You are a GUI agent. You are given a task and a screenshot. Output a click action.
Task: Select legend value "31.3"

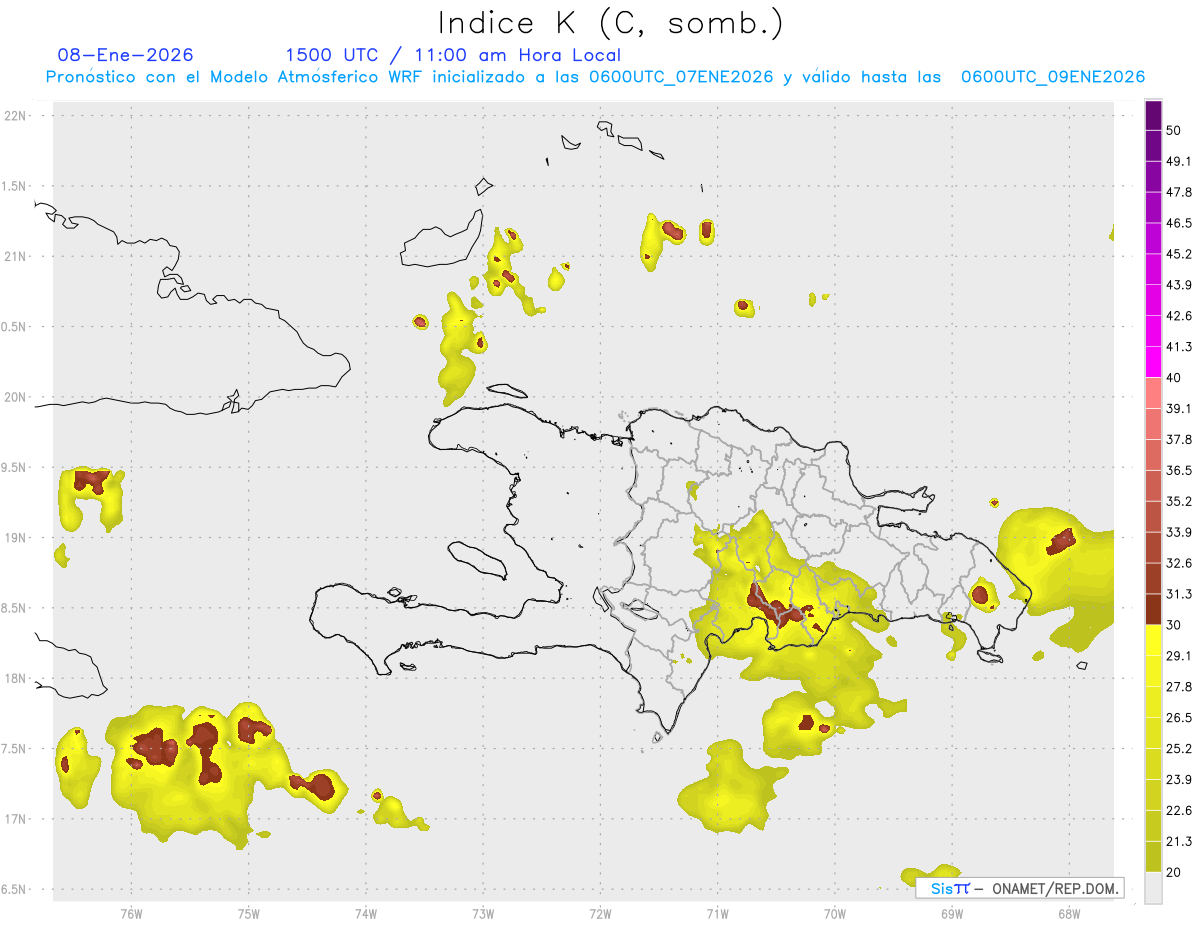pos(1179,595)
